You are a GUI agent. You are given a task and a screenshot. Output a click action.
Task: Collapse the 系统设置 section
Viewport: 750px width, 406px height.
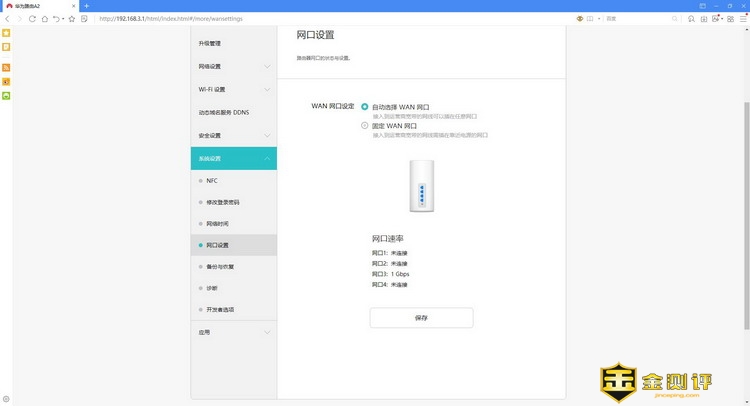[233, 158]
